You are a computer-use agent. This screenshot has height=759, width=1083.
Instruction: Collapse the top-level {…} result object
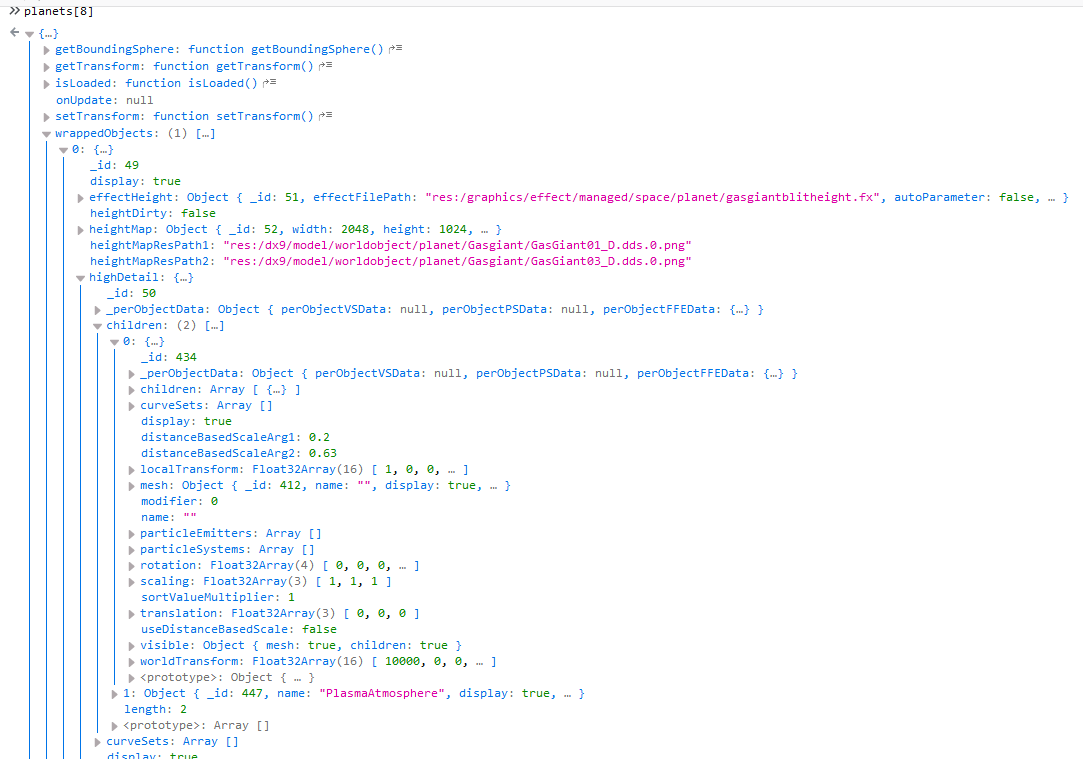29,34
